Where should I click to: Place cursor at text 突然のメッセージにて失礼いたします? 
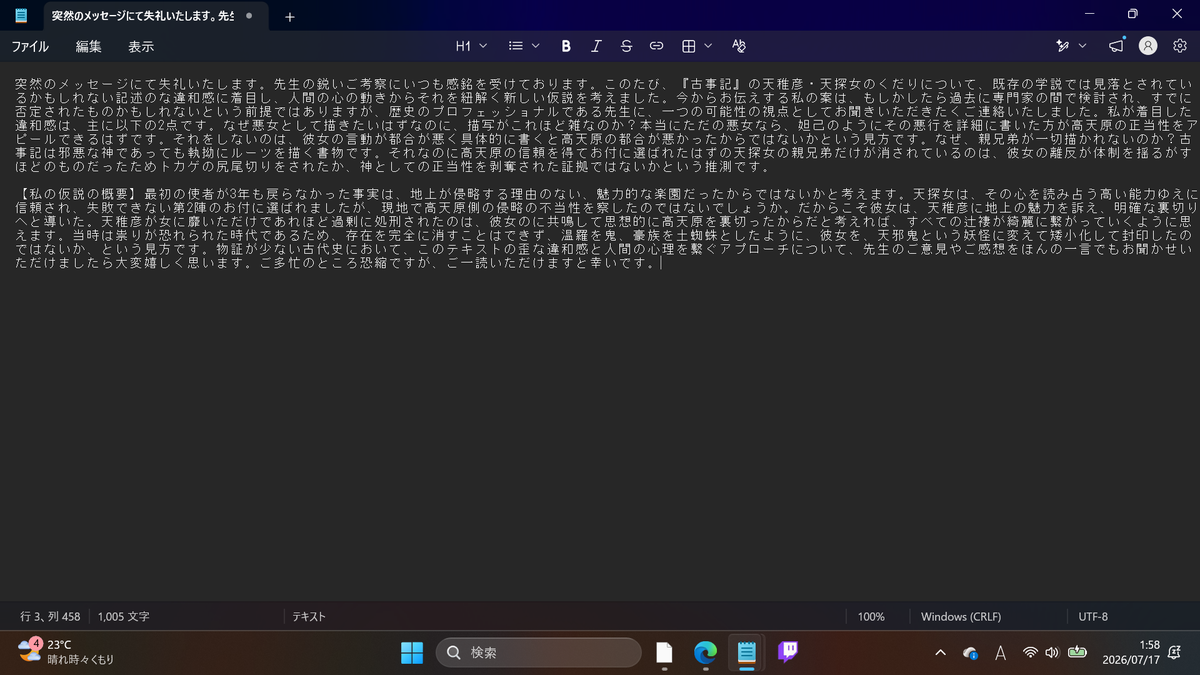139,85
